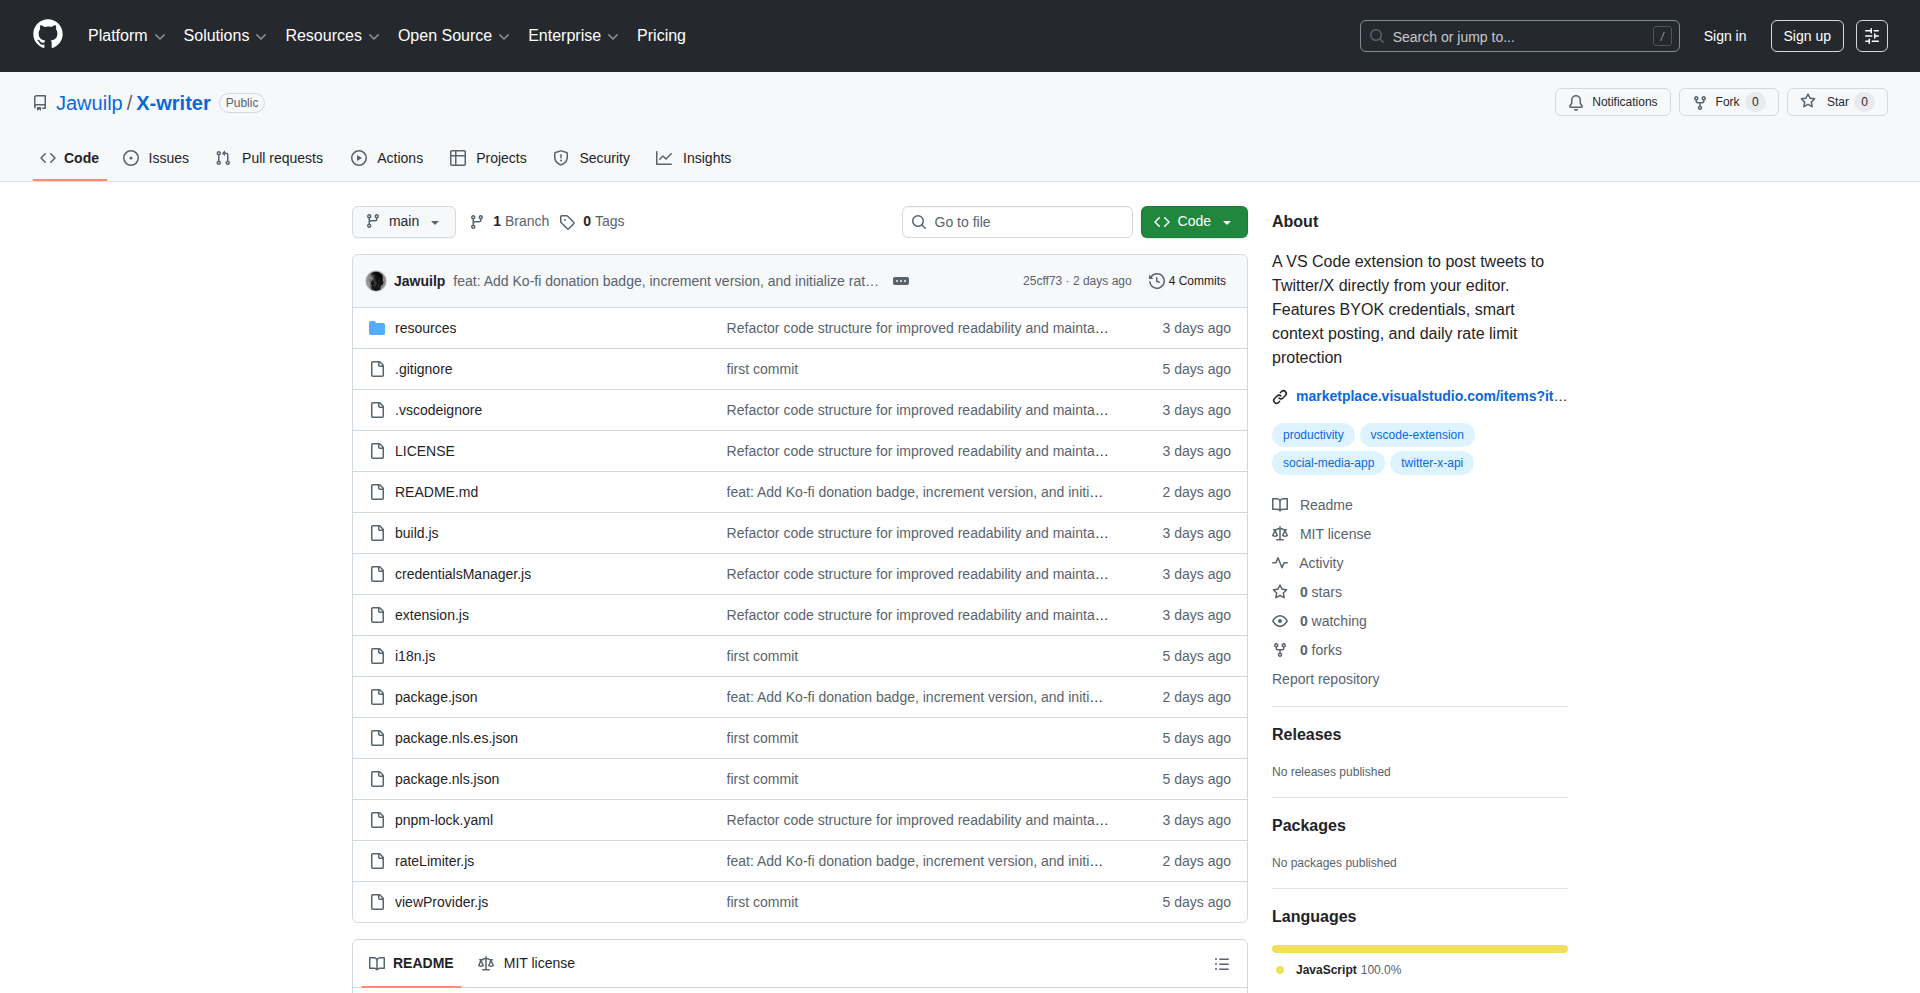
Task: Click the GitHub logo icon
Action: tap(47, 35)
